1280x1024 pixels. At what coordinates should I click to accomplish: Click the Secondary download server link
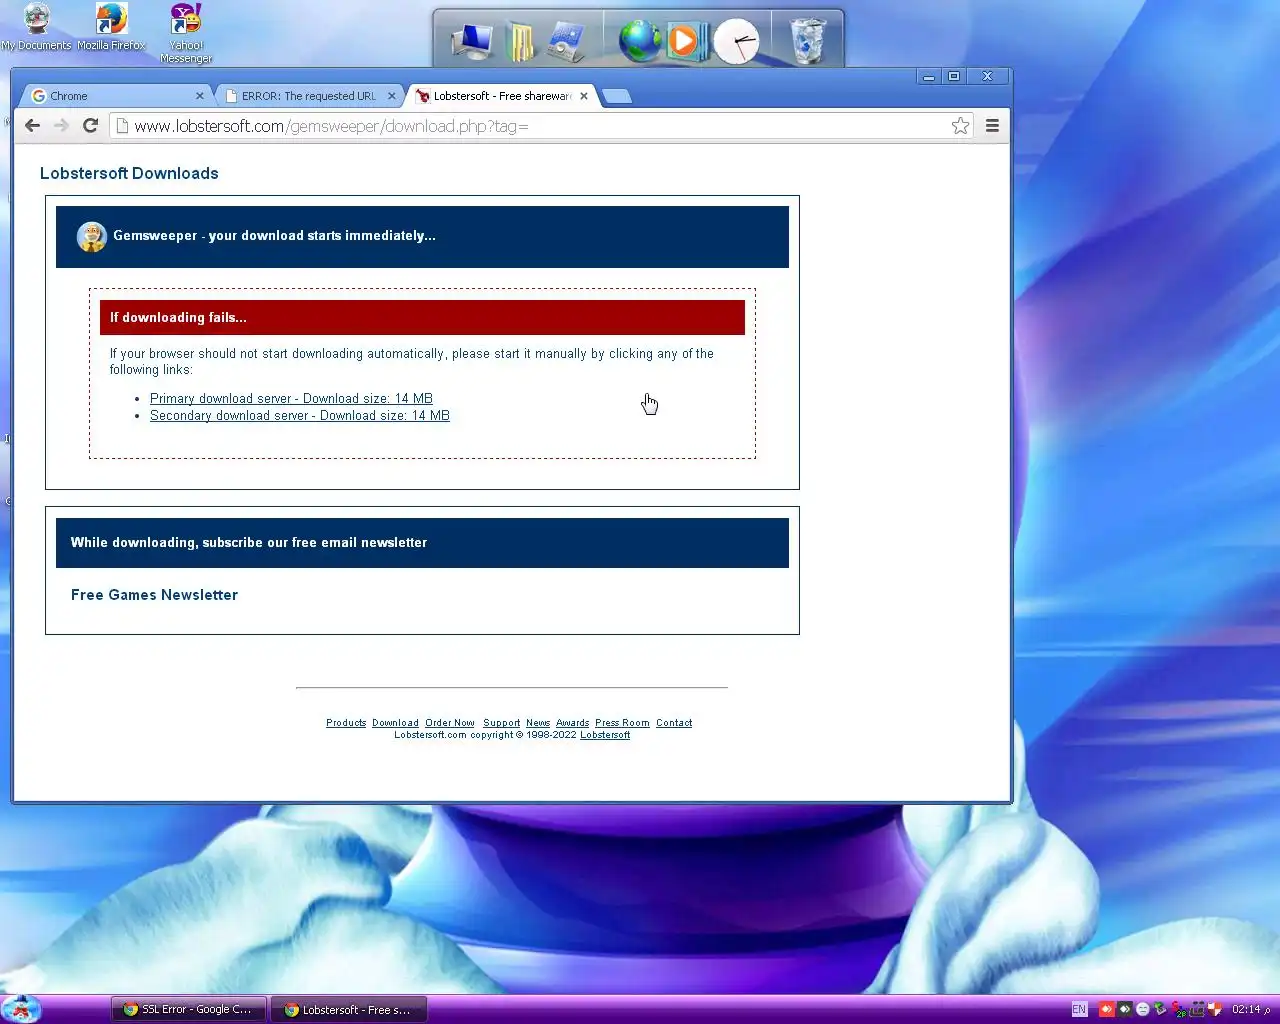click(x=300, y=415)
